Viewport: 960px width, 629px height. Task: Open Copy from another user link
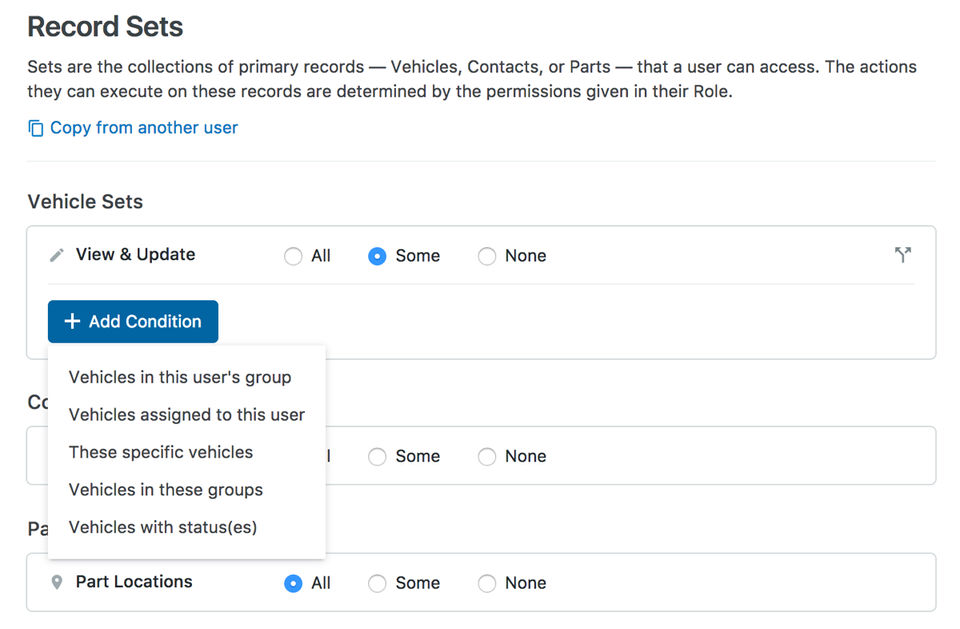pos(144,128)
